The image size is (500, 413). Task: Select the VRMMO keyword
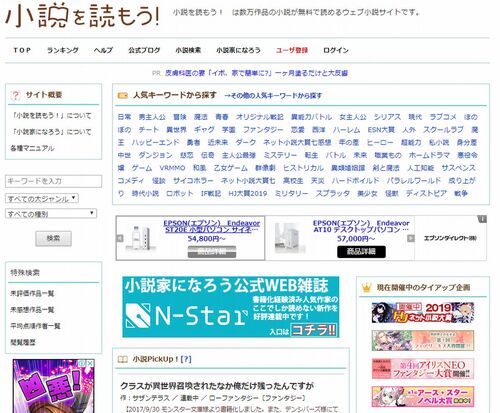(172, 168)
